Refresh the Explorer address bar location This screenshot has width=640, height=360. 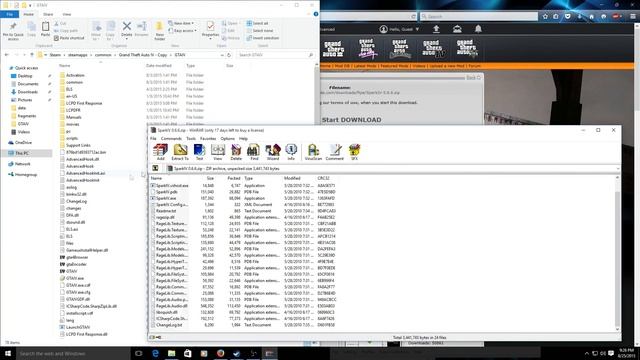(229, 55)
